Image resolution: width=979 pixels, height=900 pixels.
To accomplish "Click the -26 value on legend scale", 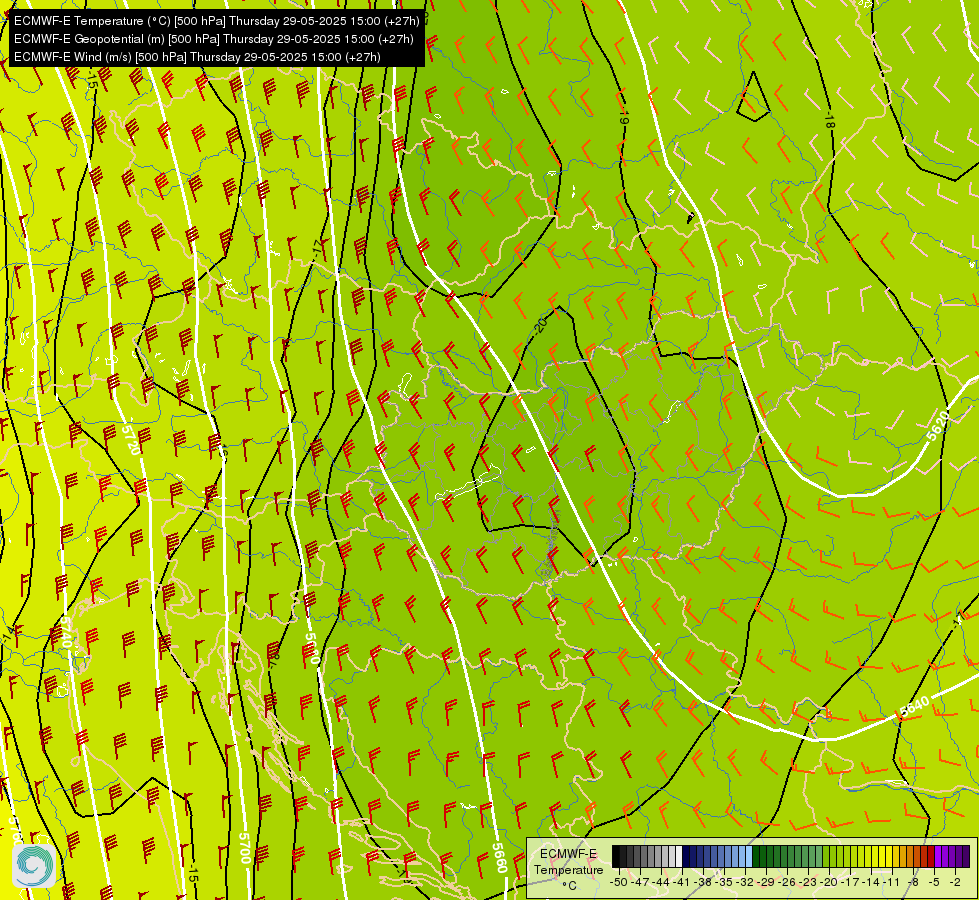I will pyautogui.click(x=787, y=882).
